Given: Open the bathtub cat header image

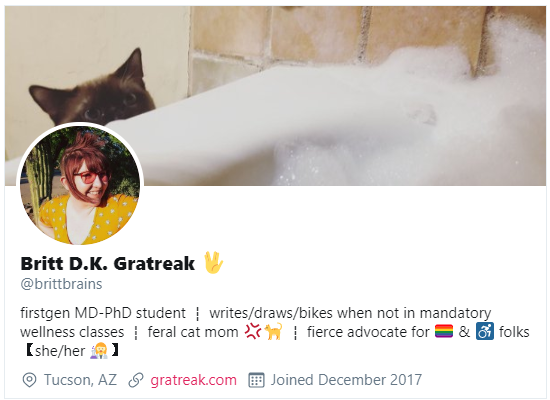Looking at the screenshot, I should (275, 95).
